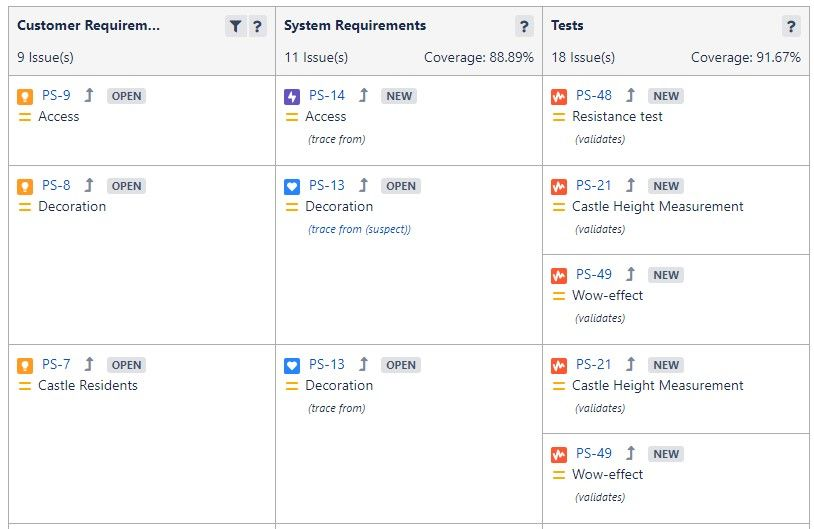Image resolution: width=814 pixels, height=529 pixels.
Task: Click medium priority icon next to Resistance test
Action: pos(559,117)
